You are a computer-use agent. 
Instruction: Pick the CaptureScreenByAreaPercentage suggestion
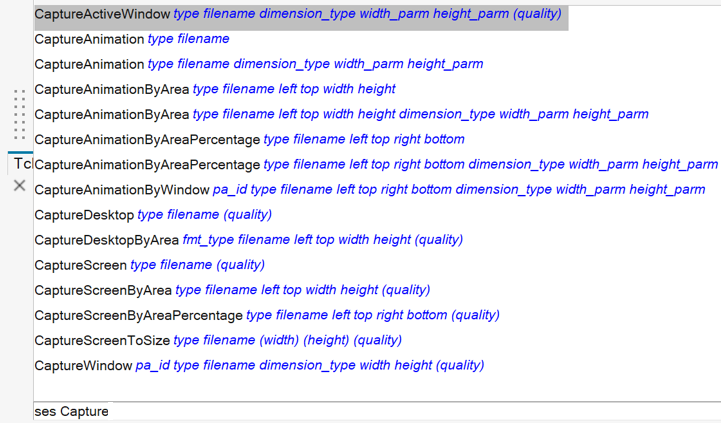[x=266, y=315]
